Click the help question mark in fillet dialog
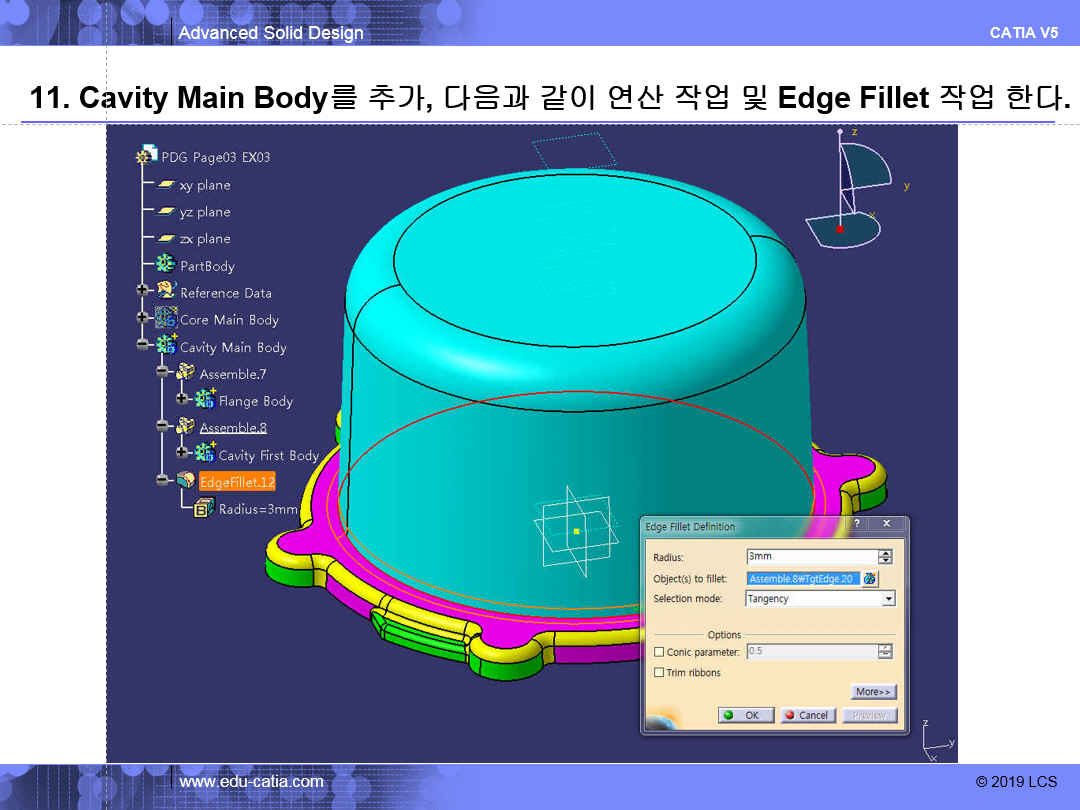The image size is (1080, 810). (856, 524)
